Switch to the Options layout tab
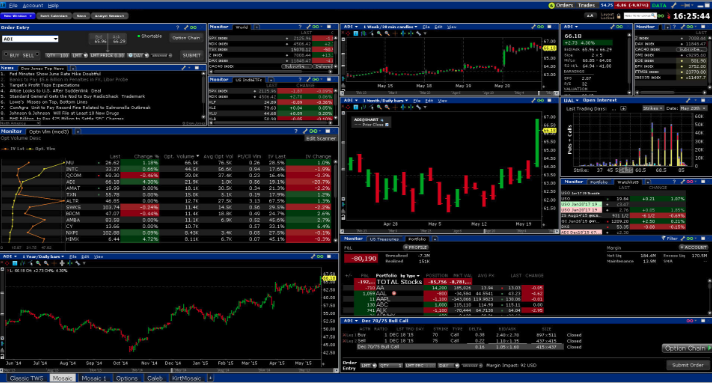Screen dimensions: 712x383 127,378
